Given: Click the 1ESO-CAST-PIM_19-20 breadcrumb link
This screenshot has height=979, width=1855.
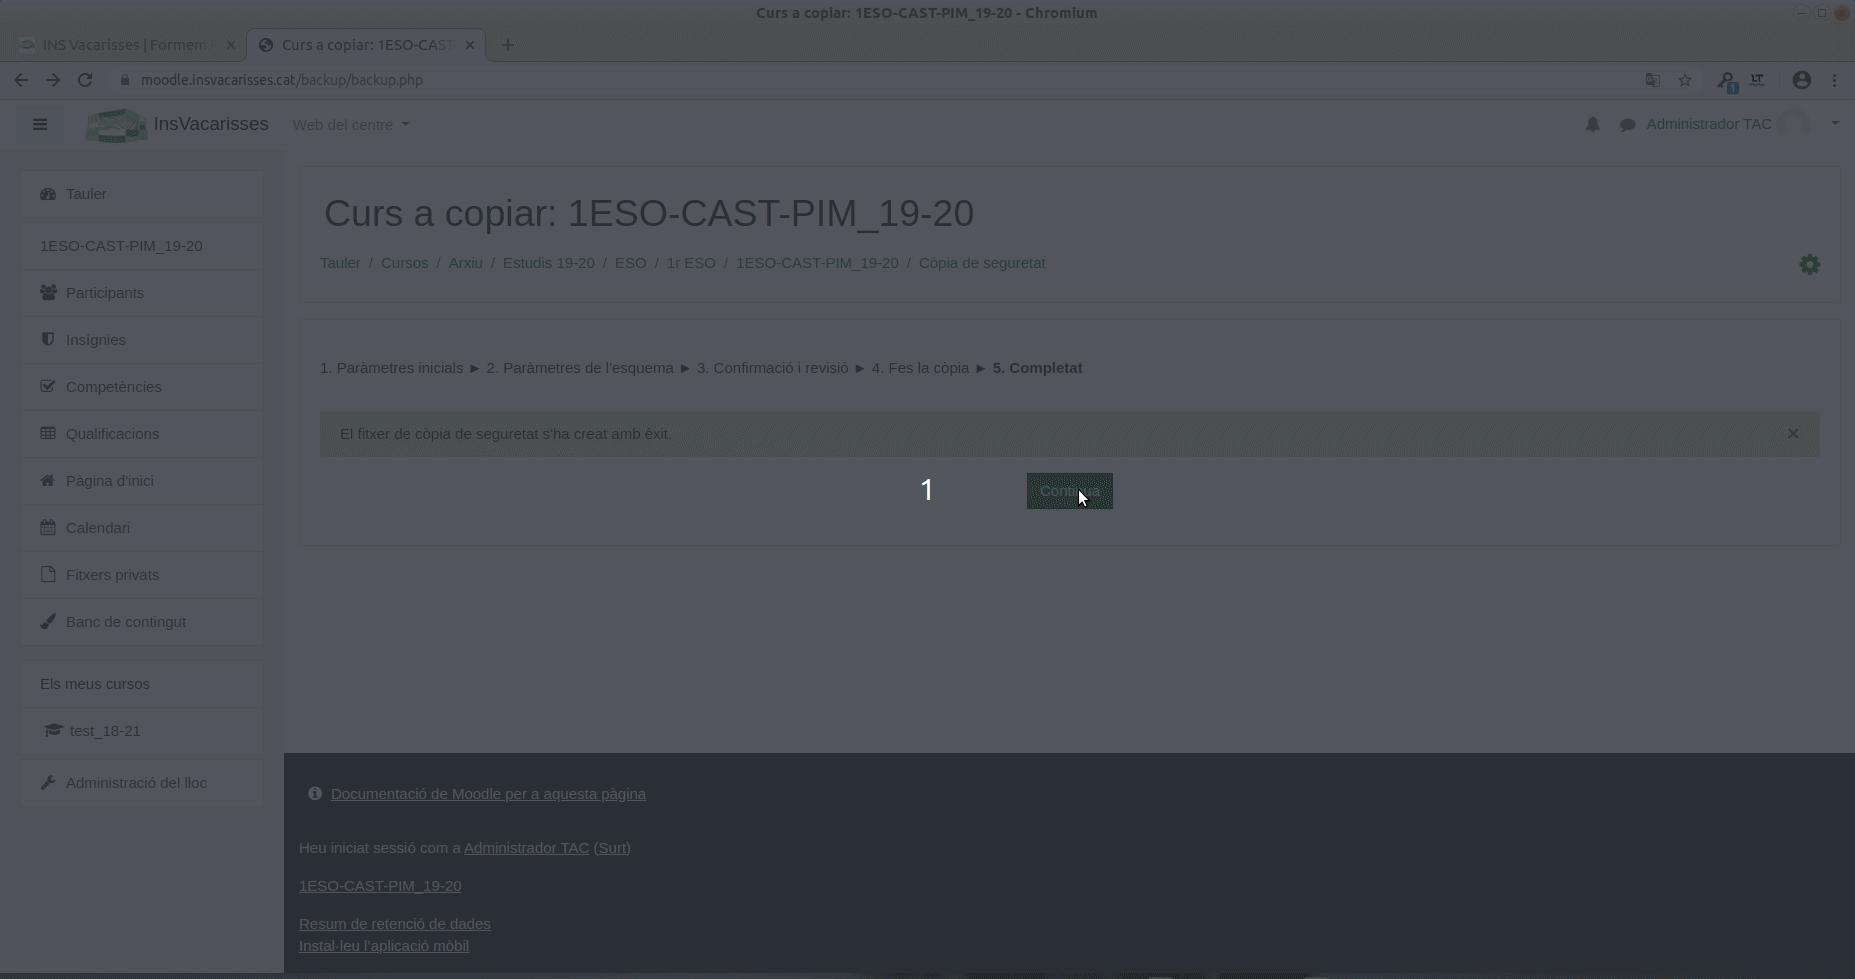Looking at the screenshot, I should (817, 263).
